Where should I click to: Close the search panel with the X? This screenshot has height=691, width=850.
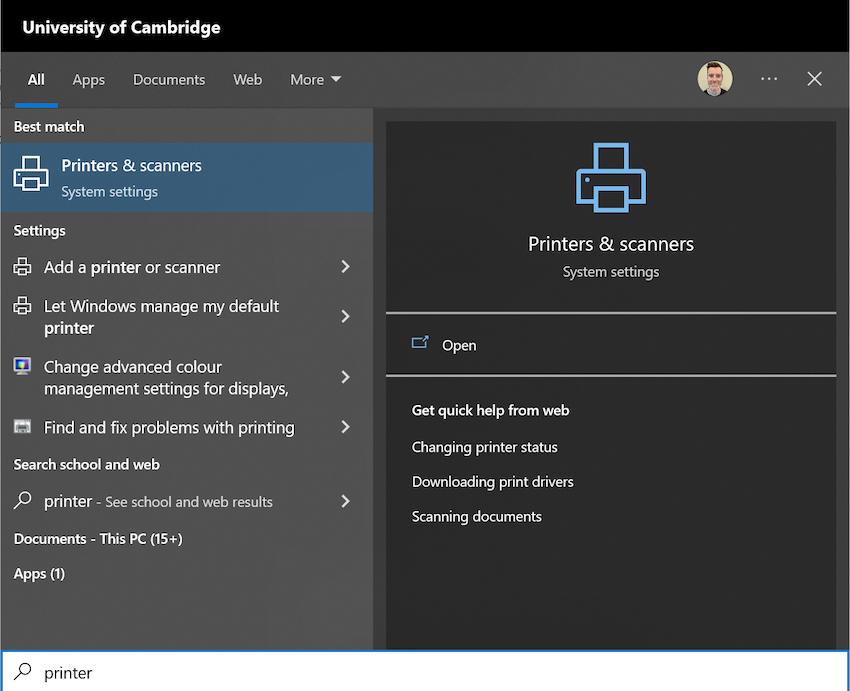click(814, 79)
